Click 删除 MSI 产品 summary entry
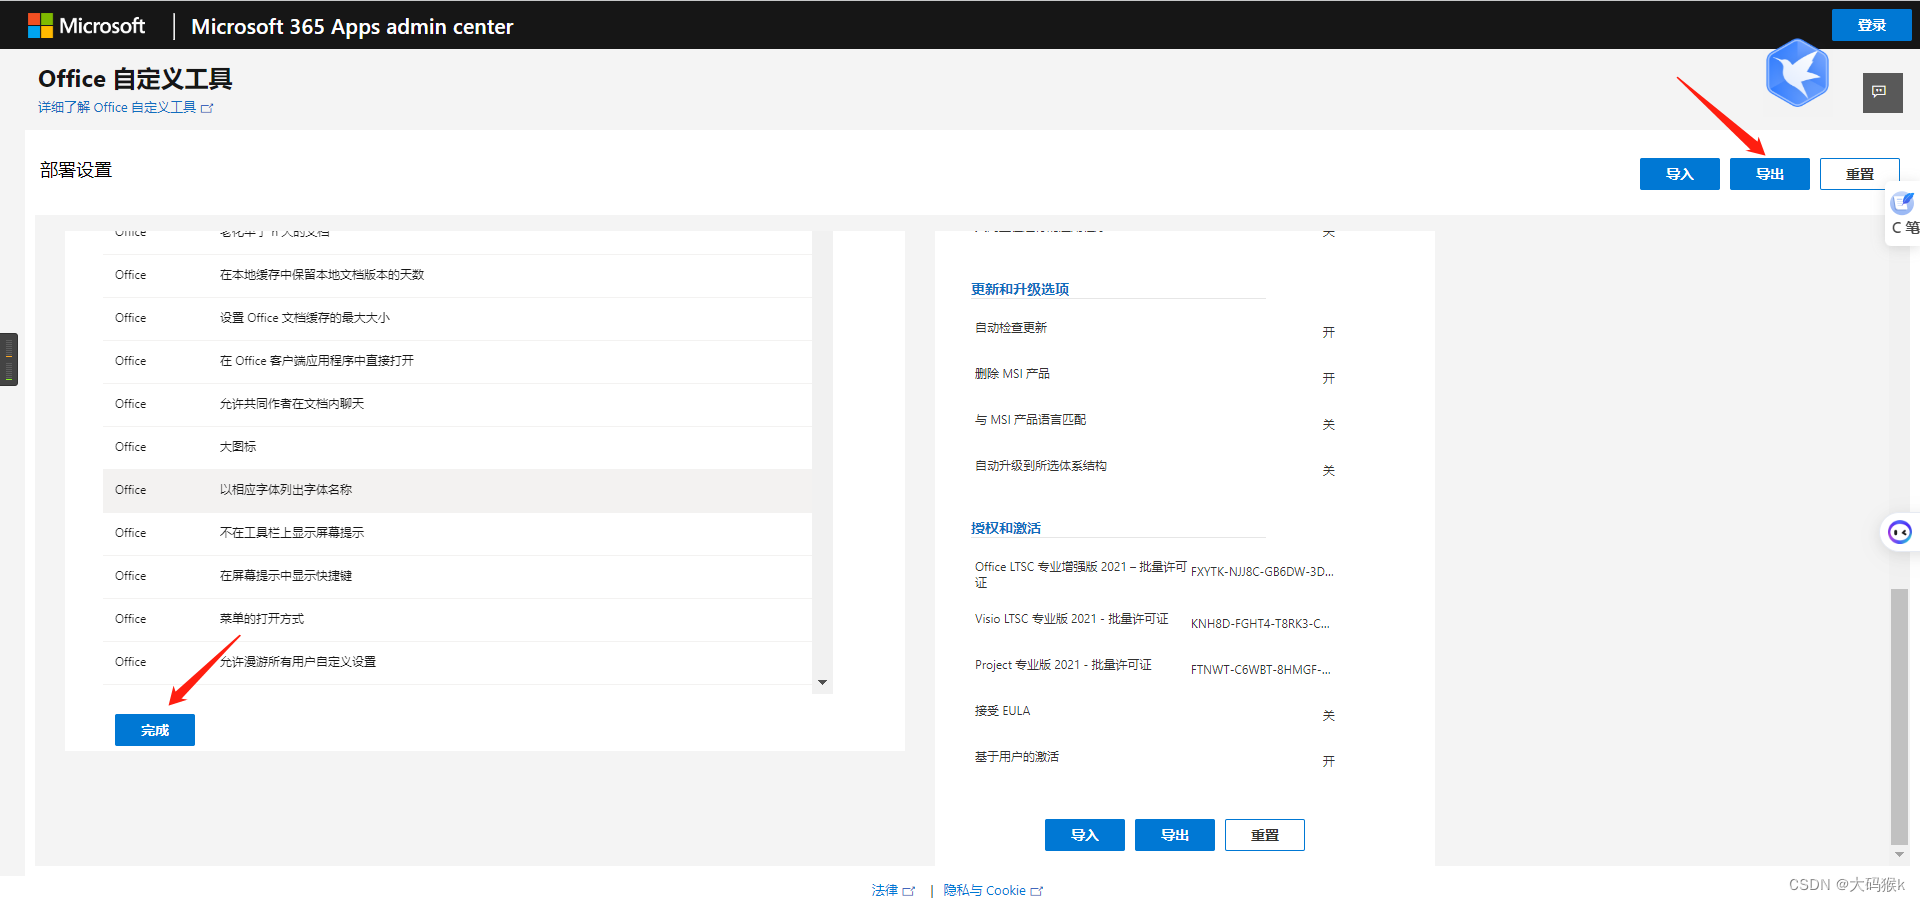The width and height of the screenshot is (1920, 902). [1012, 374]
